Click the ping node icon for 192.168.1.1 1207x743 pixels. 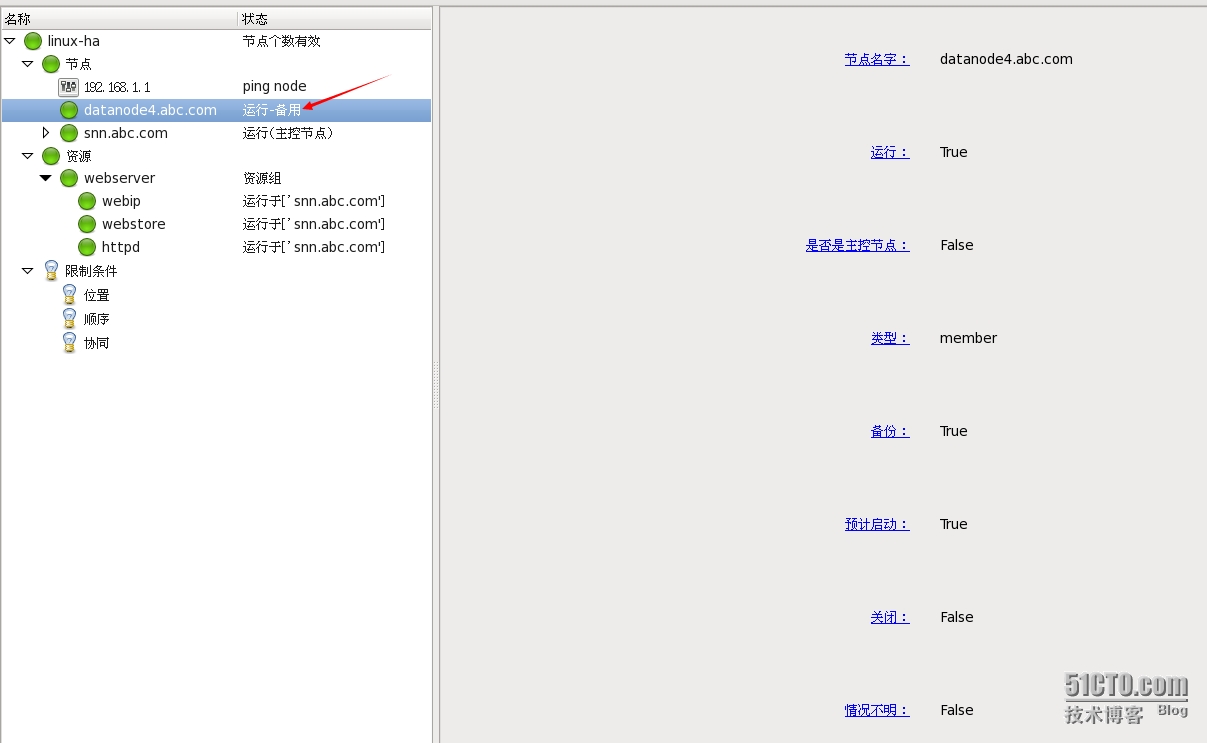(69, 87)
